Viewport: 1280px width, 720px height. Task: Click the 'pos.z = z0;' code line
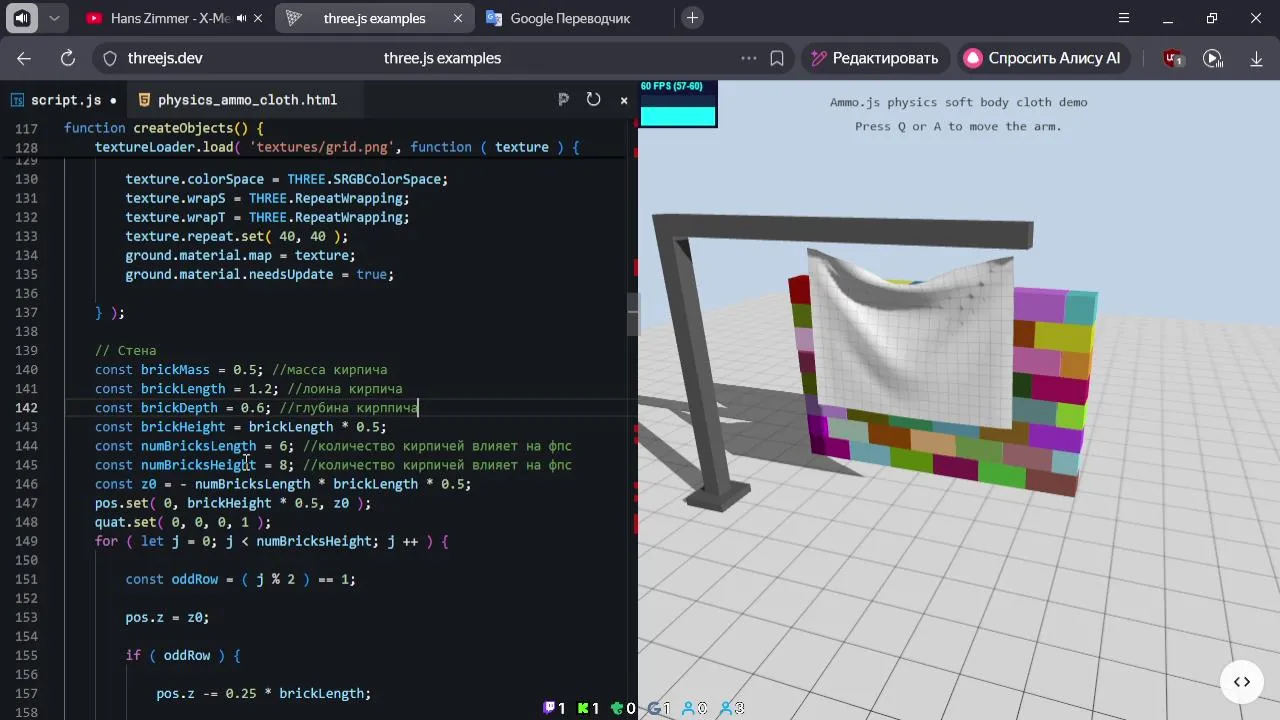point(167,617)
